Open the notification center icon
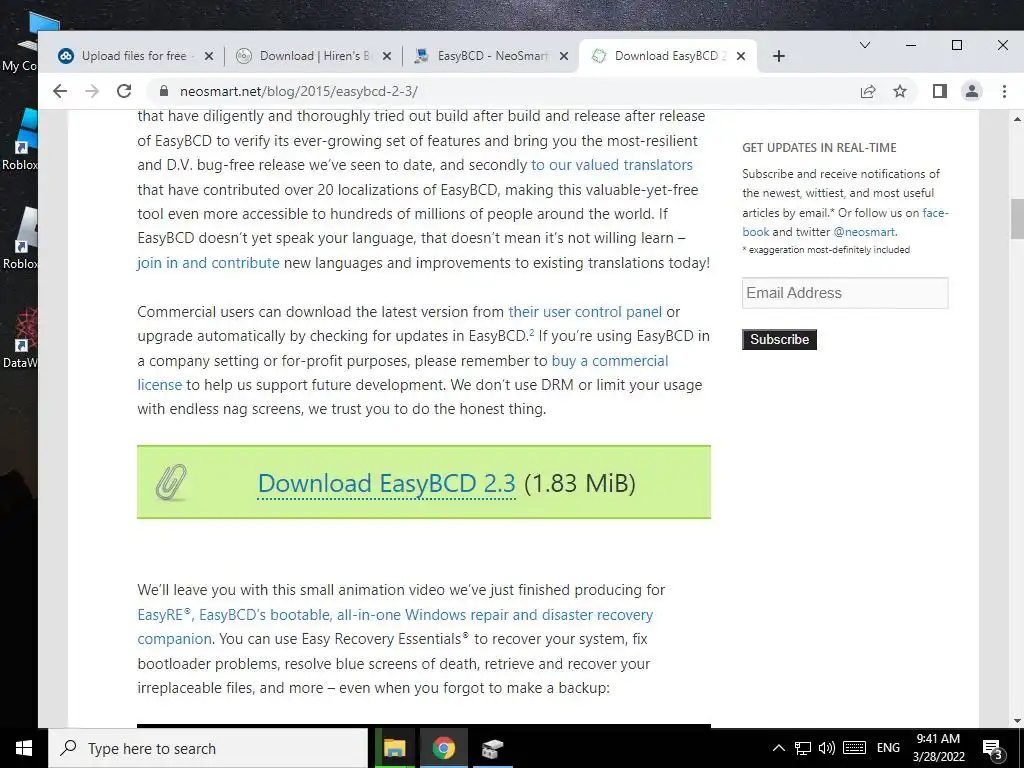 coord(993,748)
